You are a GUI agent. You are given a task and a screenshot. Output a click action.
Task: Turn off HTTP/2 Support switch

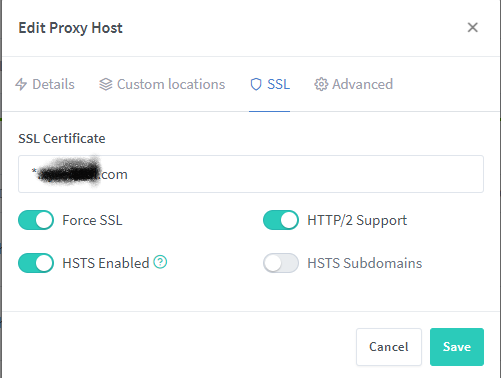281,220
